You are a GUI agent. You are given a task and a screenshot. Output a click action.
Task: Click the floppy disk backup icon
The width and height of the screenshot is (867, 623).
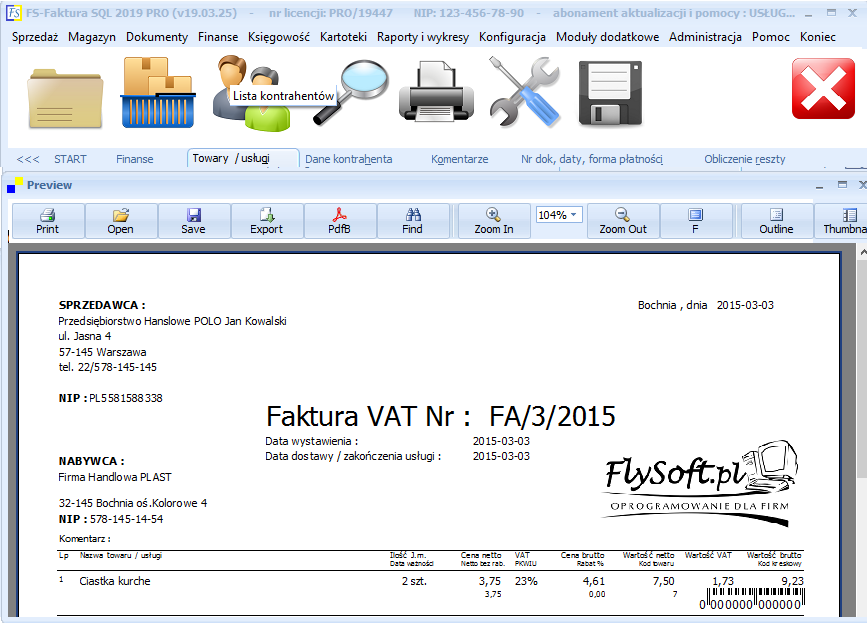610,93
